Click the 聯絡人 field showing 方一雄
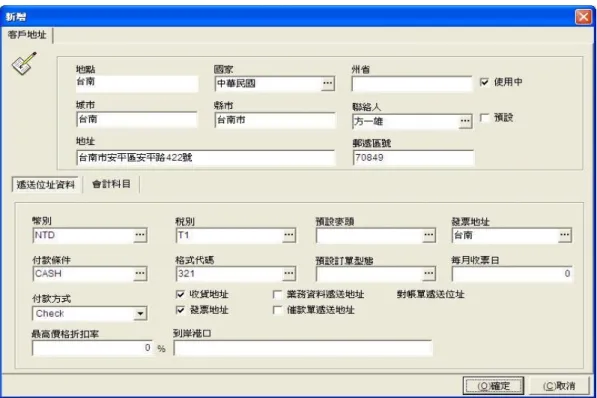 pos(406,121)
